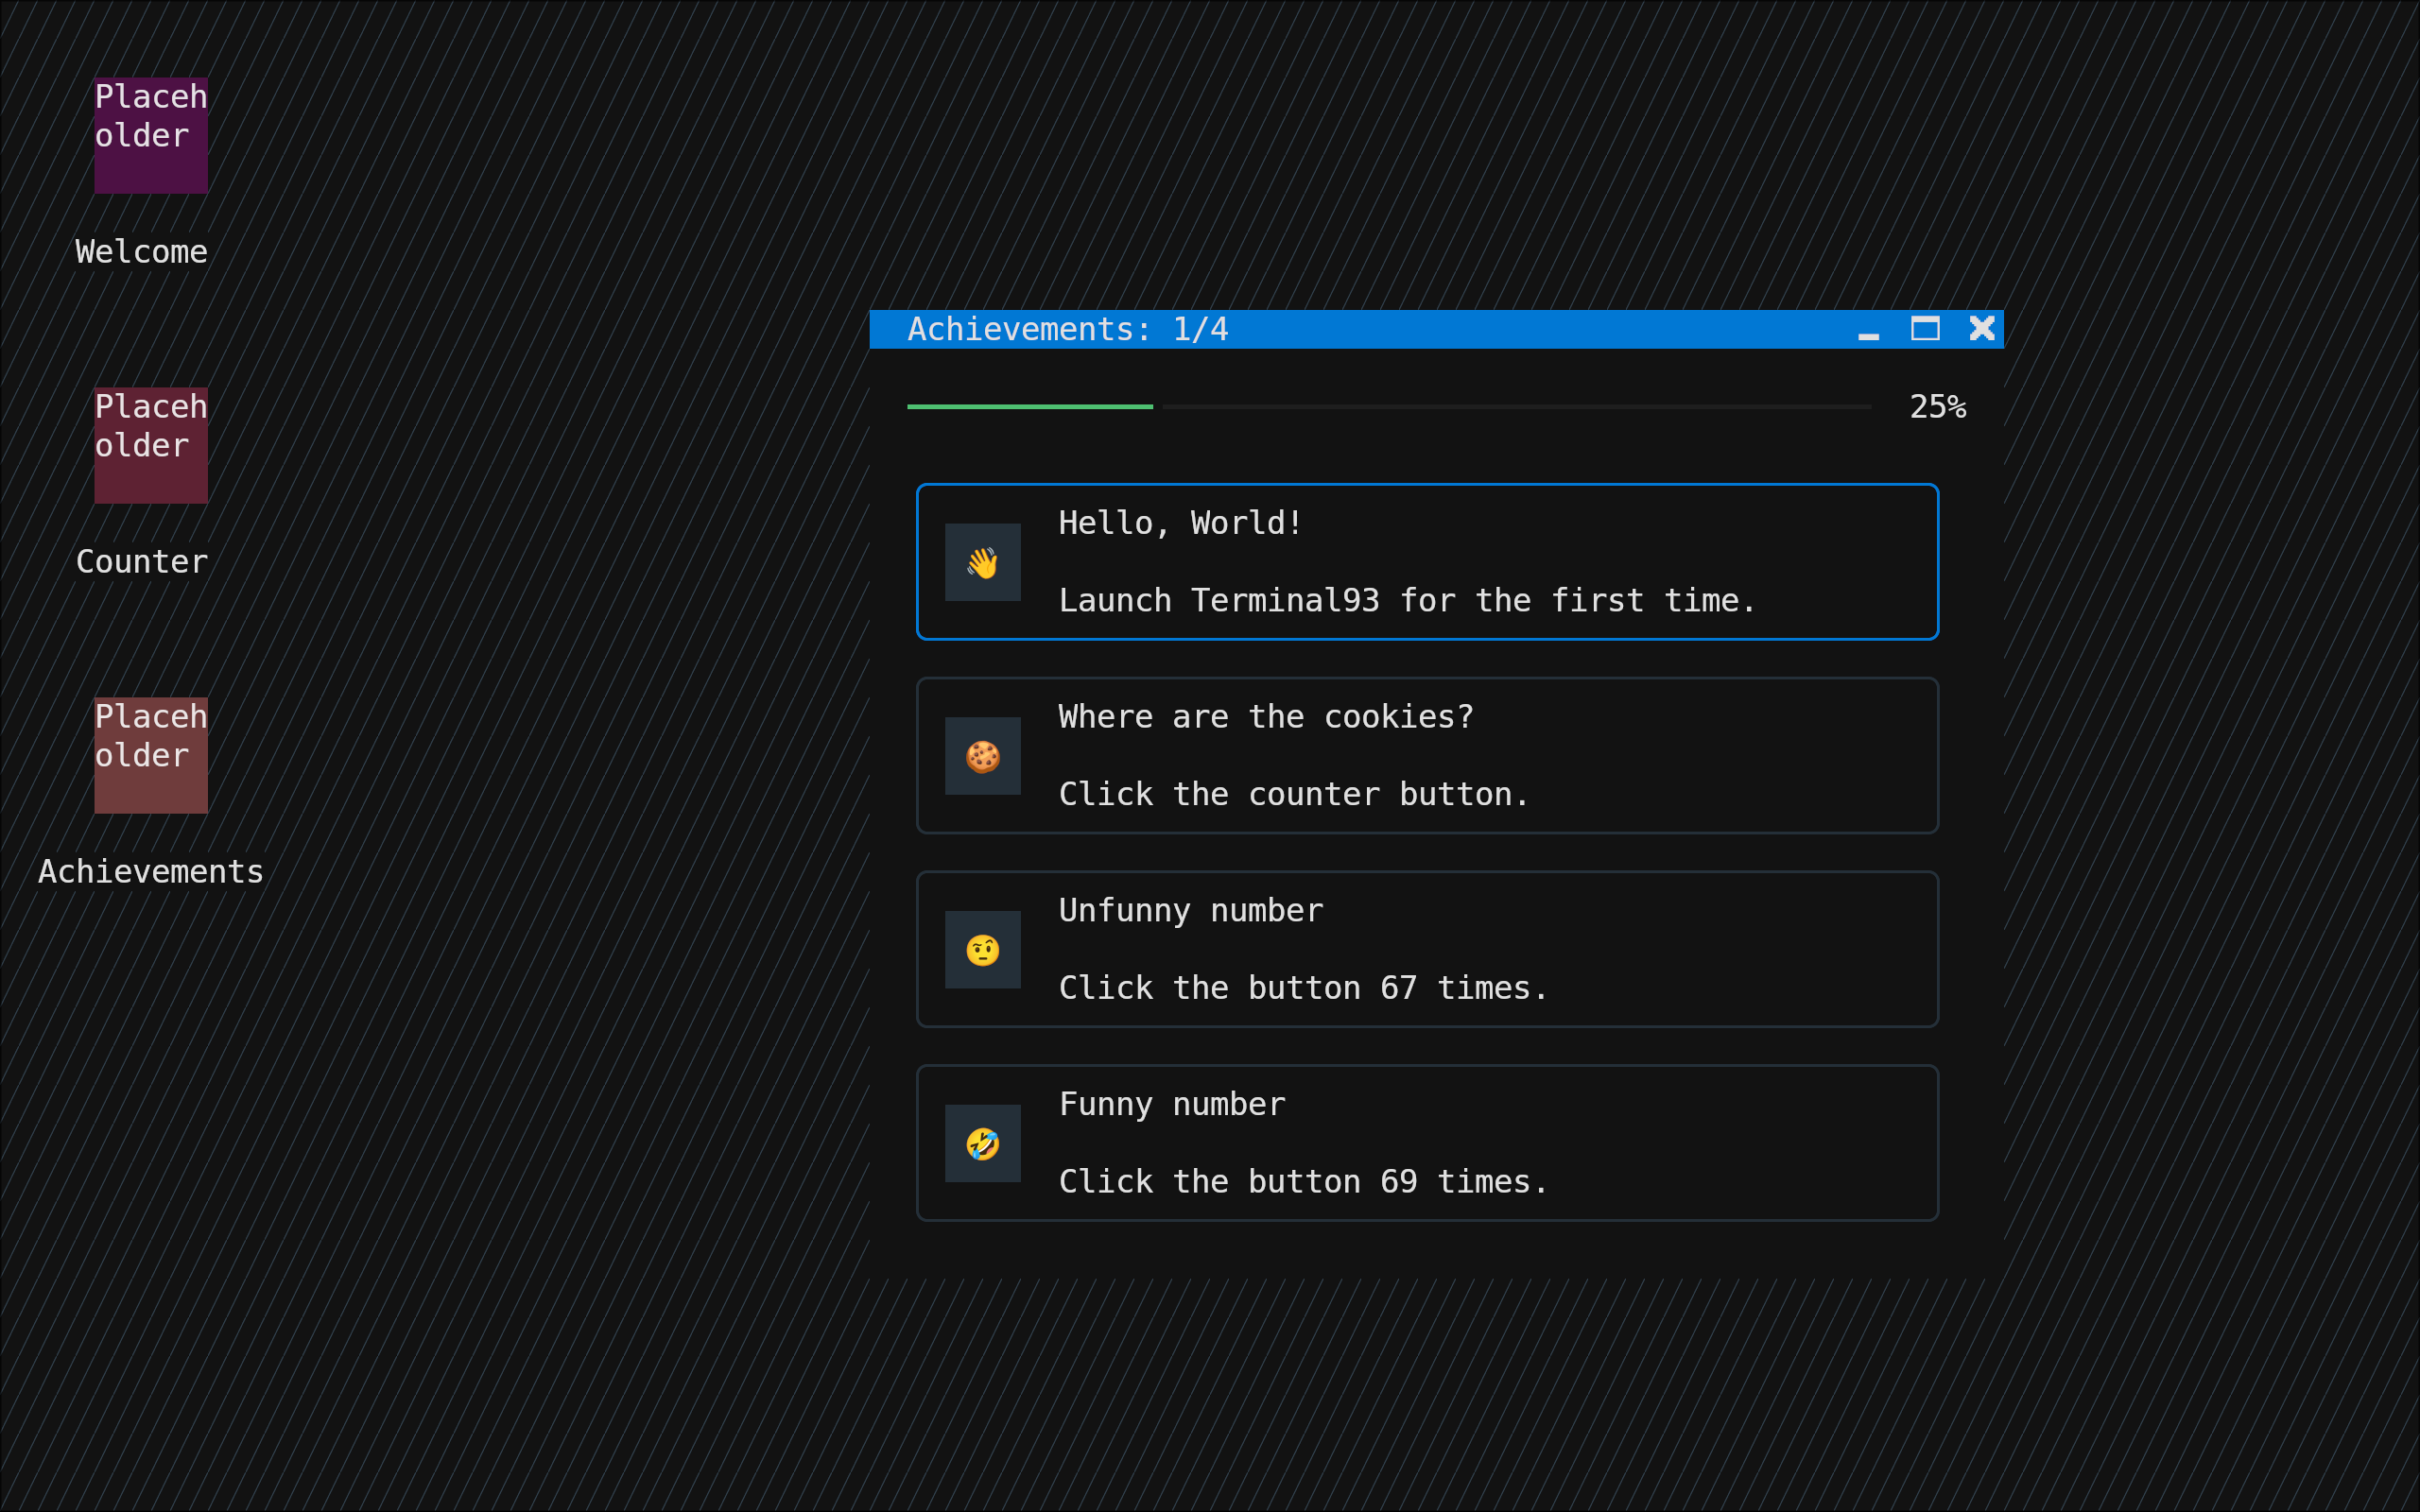Click the rolling laughing face icon
Image resolution: width=2420 pixels, height=1512 pixels.
click(982, 1143)
